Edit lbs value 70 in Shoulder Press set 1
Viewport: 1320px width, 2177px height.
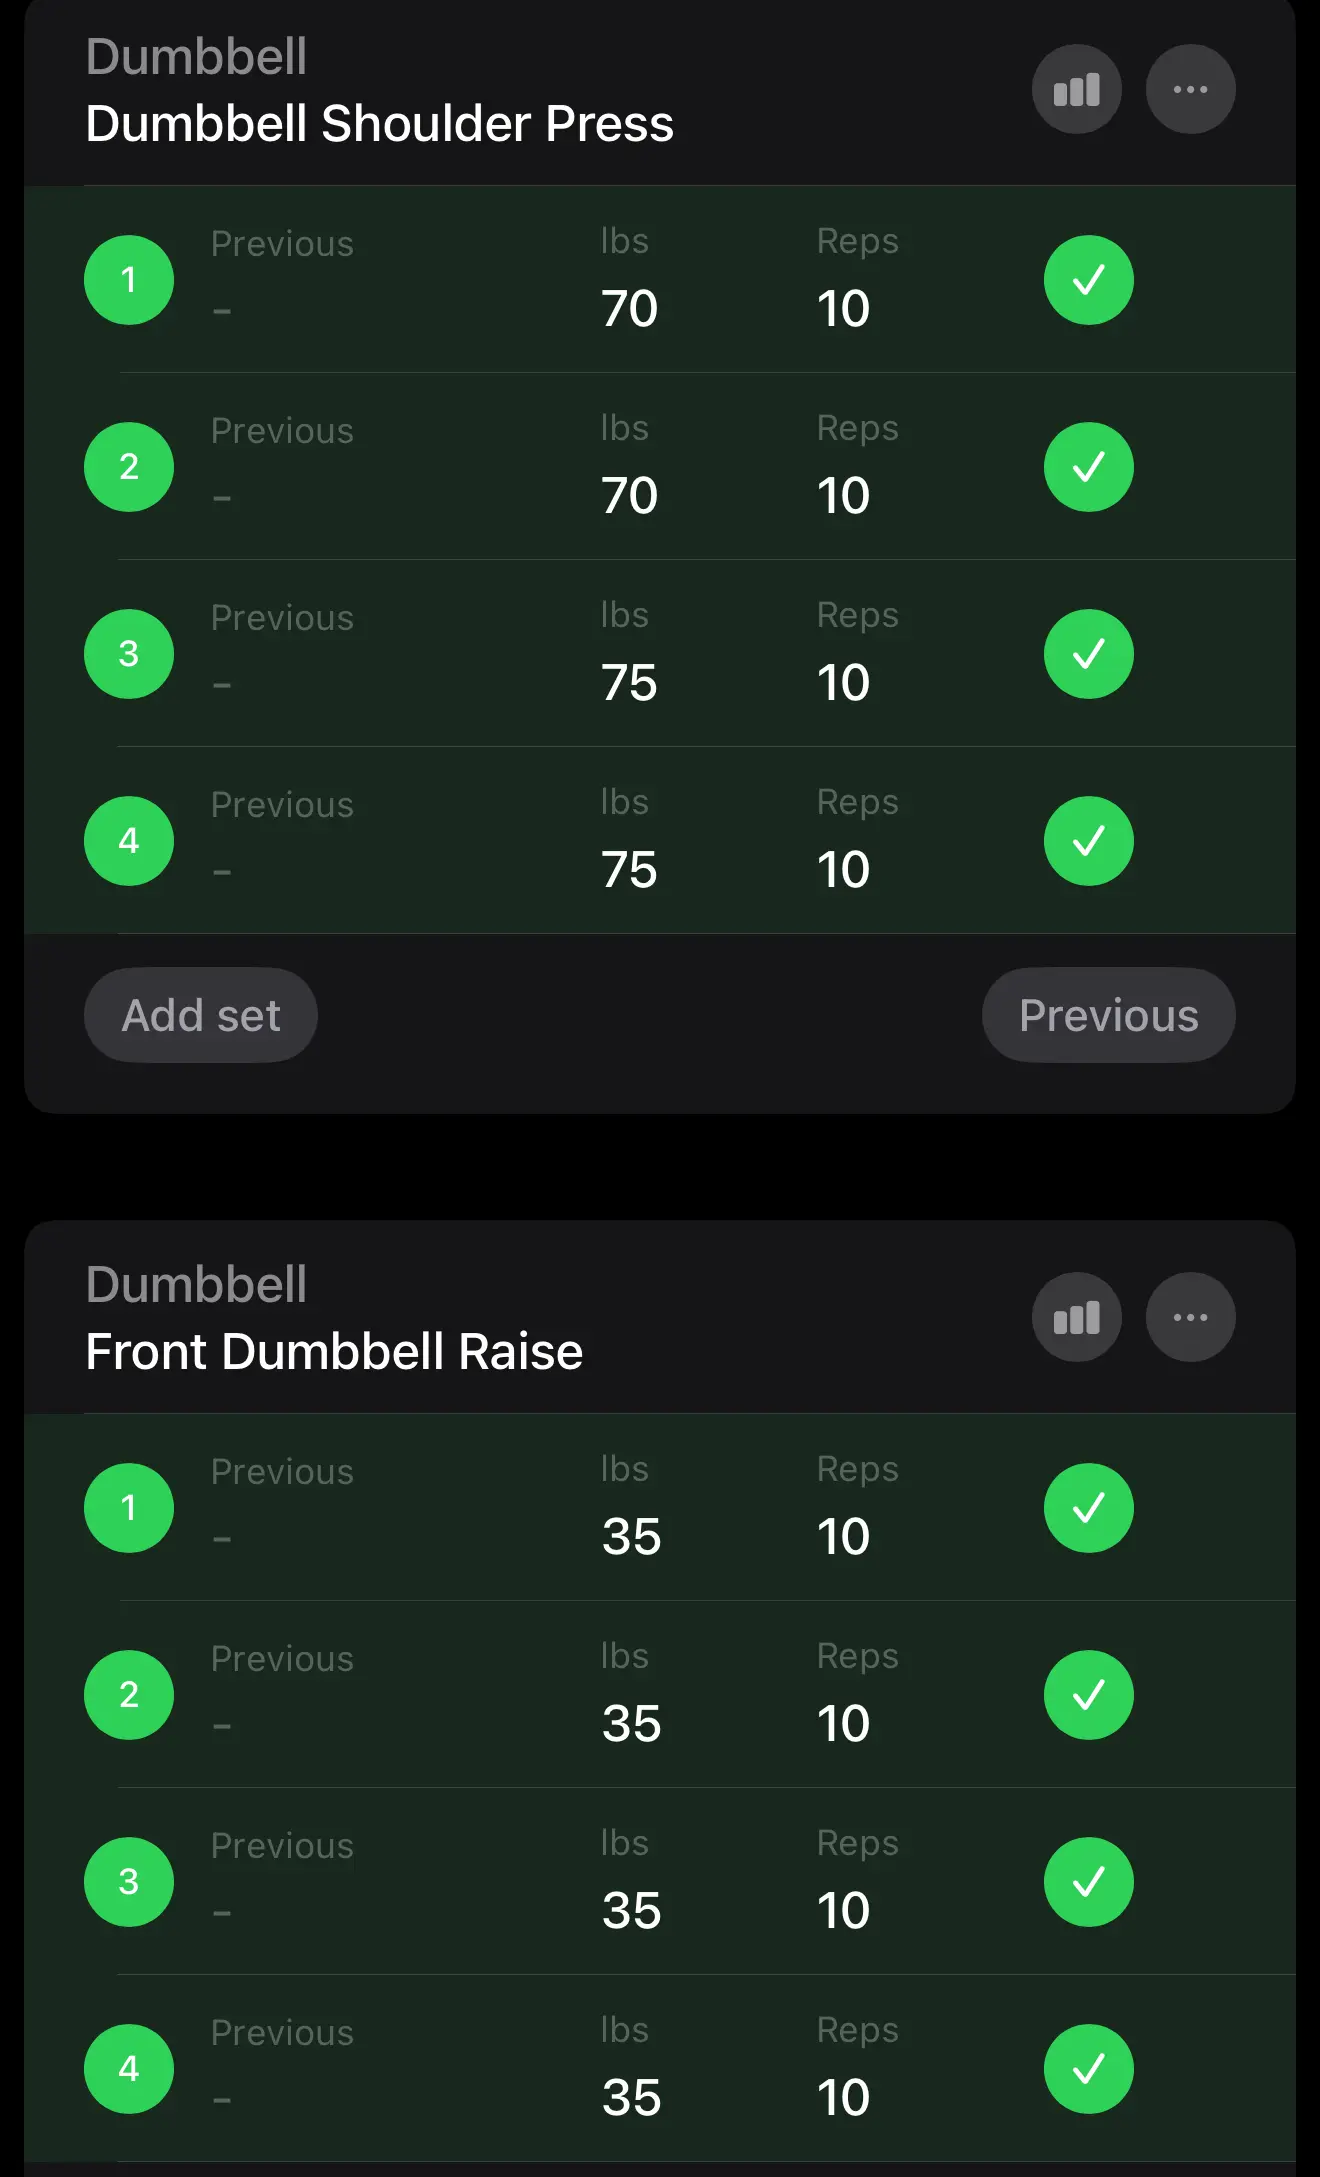(629, 308)
